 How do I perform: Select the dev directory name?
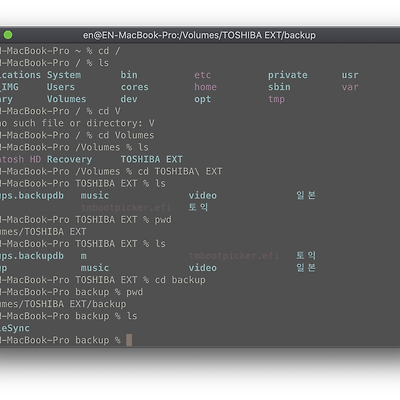coord(129,99)
